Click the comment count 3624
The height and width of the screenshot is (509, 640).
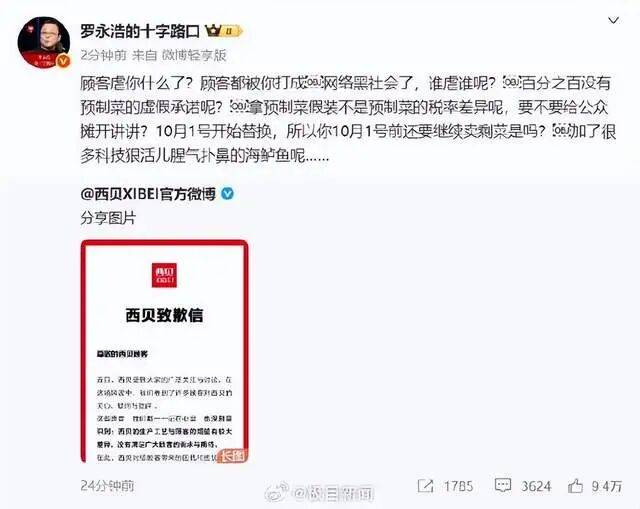536,486
